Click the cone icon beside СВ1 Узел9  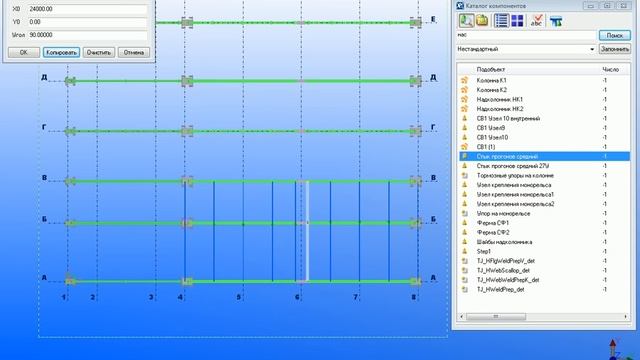coord(464,128)
